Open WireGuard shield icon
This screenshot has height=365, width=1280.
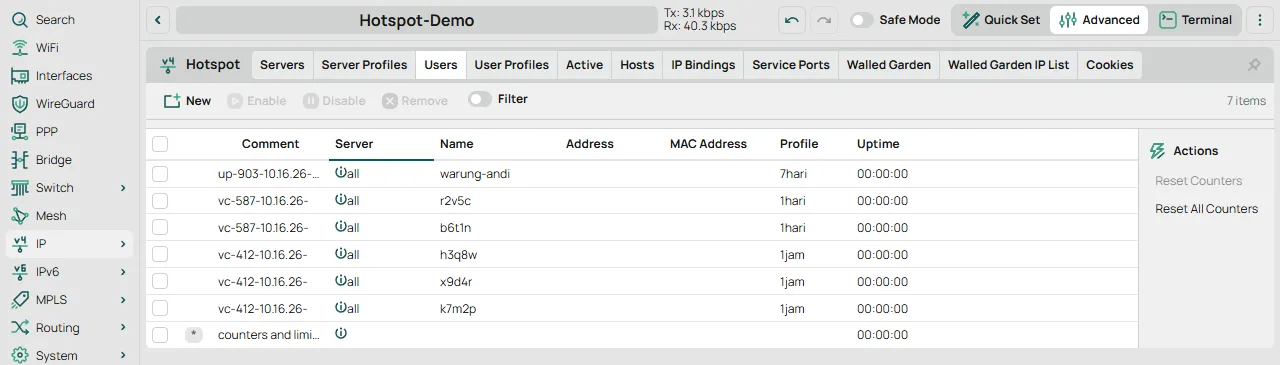tap(20, 103)
